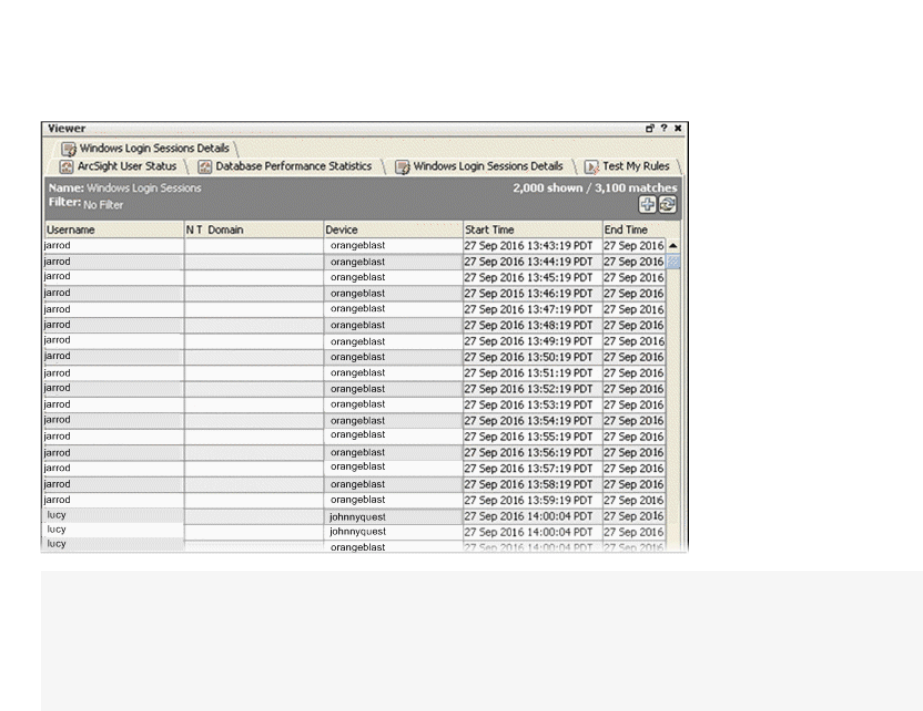Click orangeblast in the 13:55:19 row
The image size is (923, 711).
pos(357,435)
